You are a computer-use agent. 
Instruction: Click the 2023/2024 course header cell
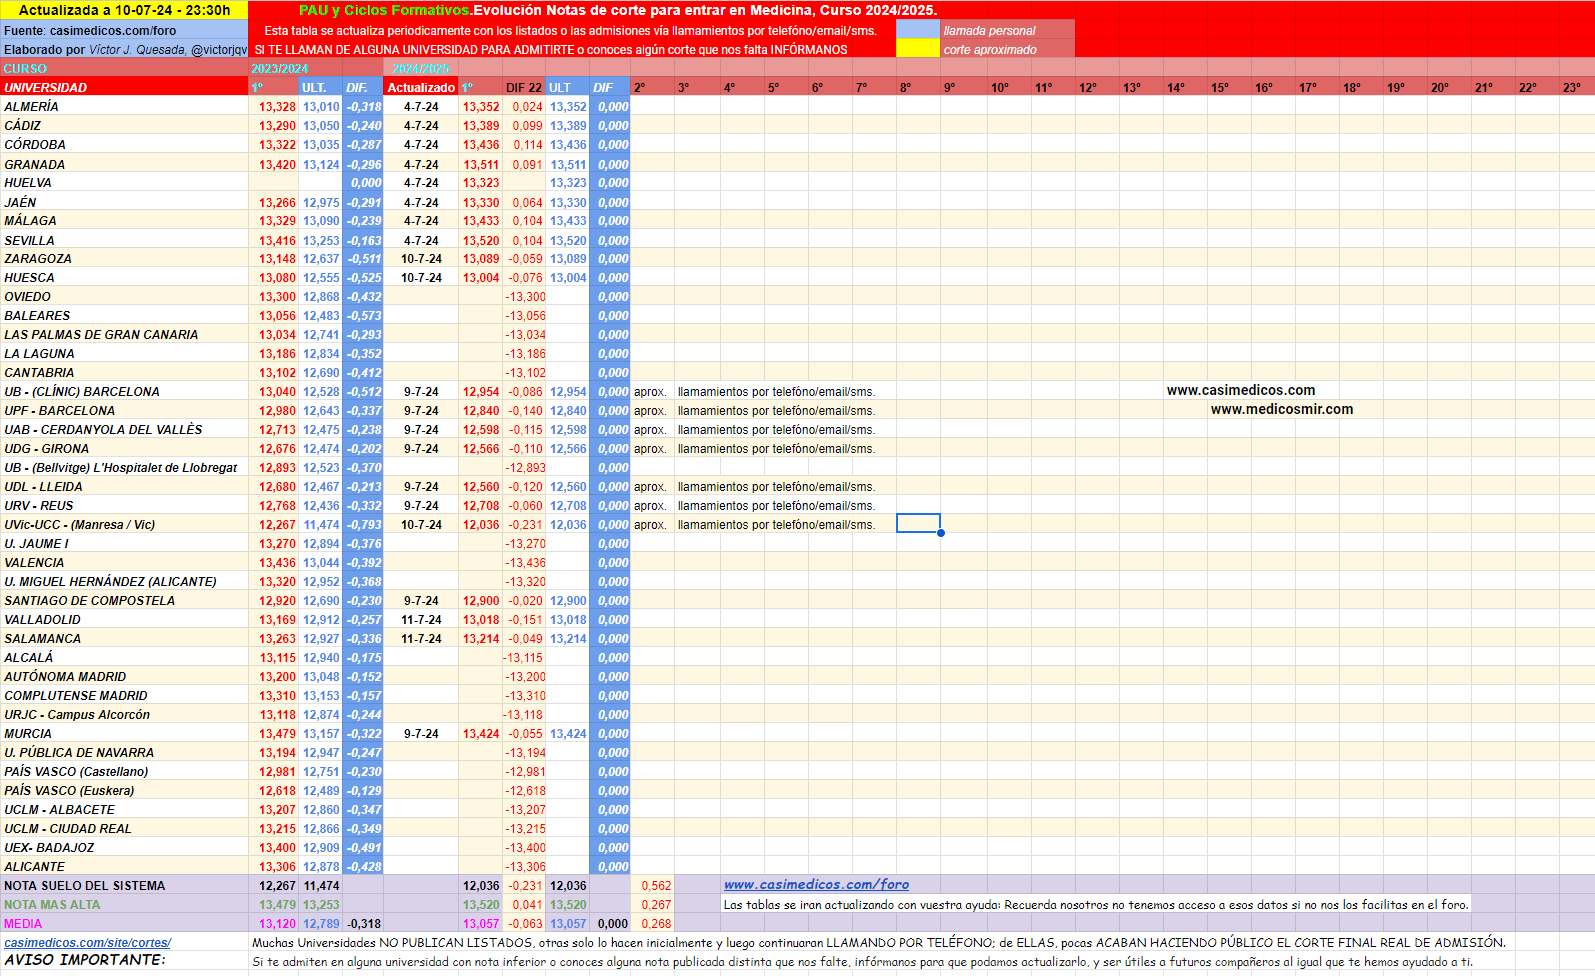tap(280, 69)
